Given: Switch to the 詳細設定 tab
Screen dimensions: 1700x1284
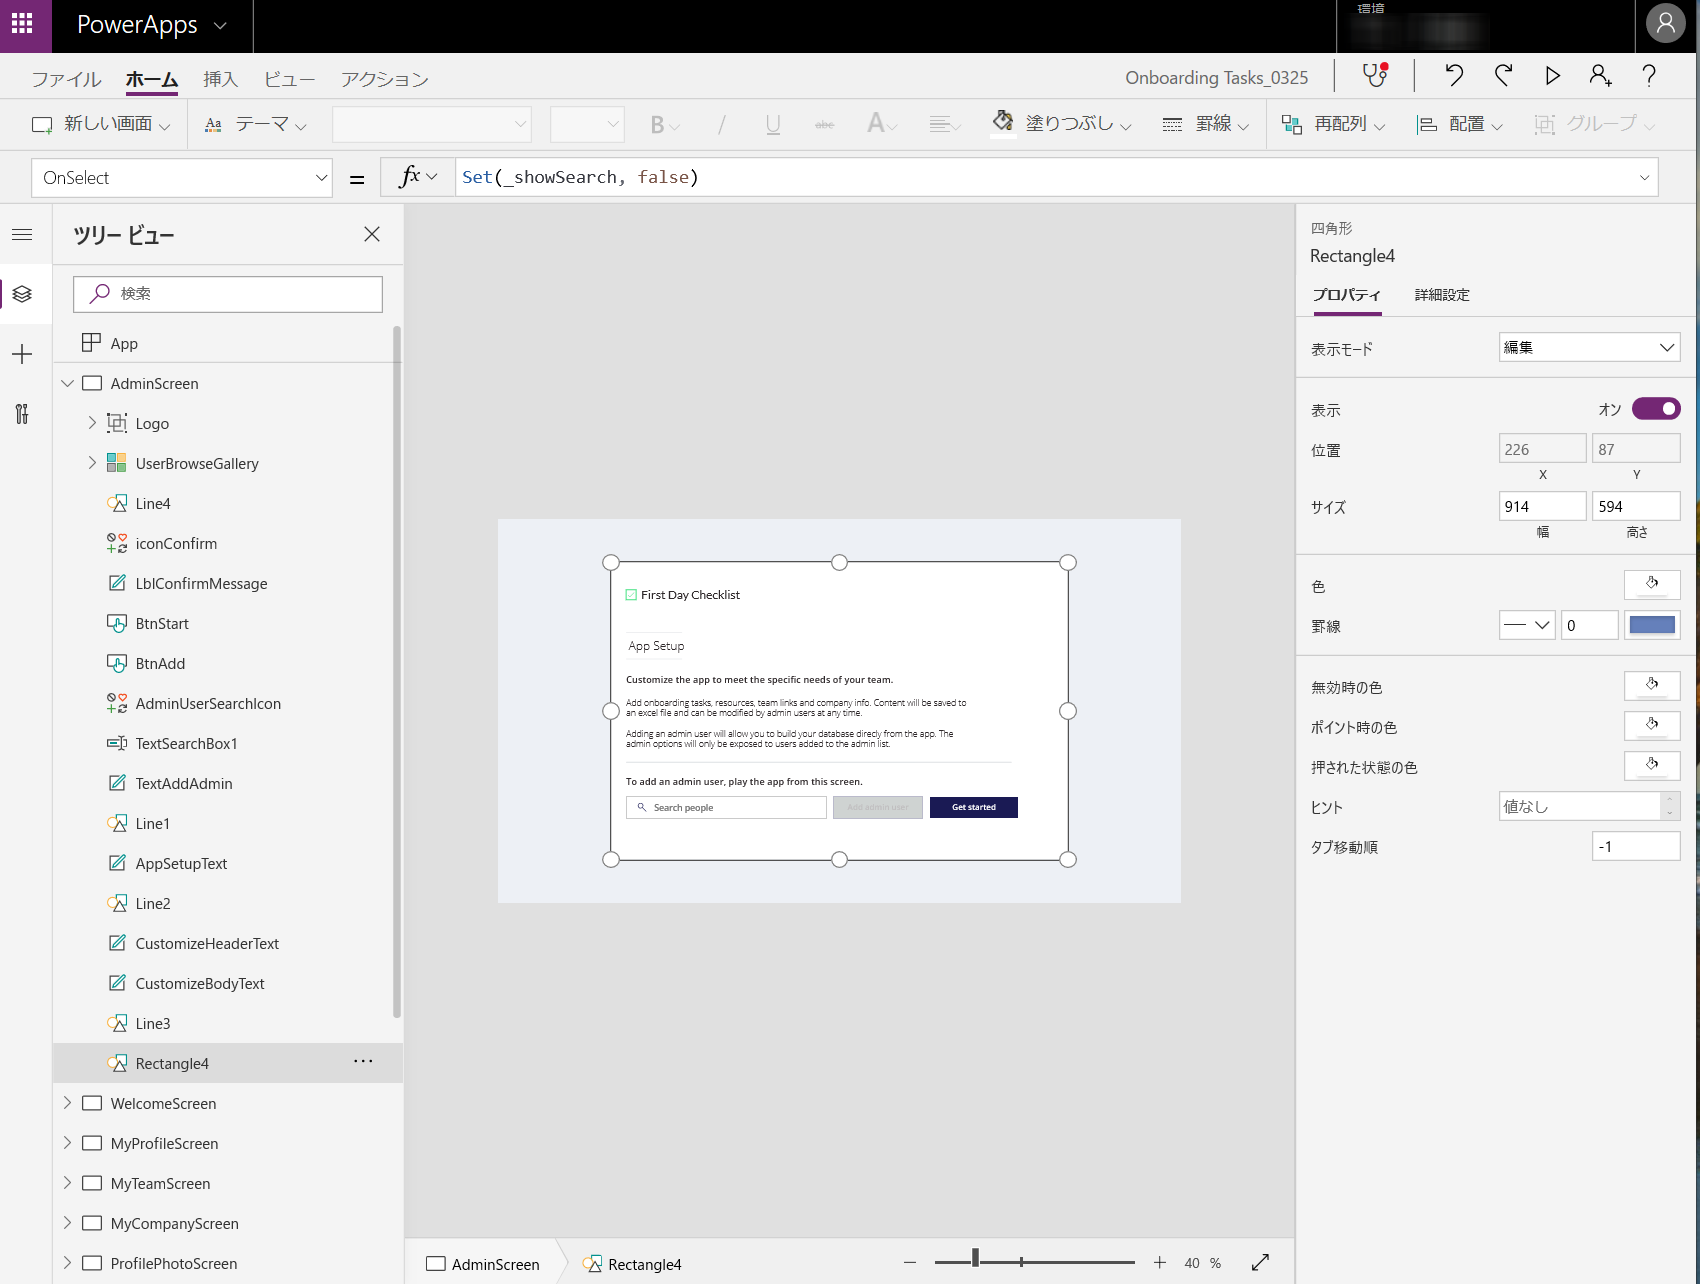Looking at the screenshot, I should [x=1442, y=295].
